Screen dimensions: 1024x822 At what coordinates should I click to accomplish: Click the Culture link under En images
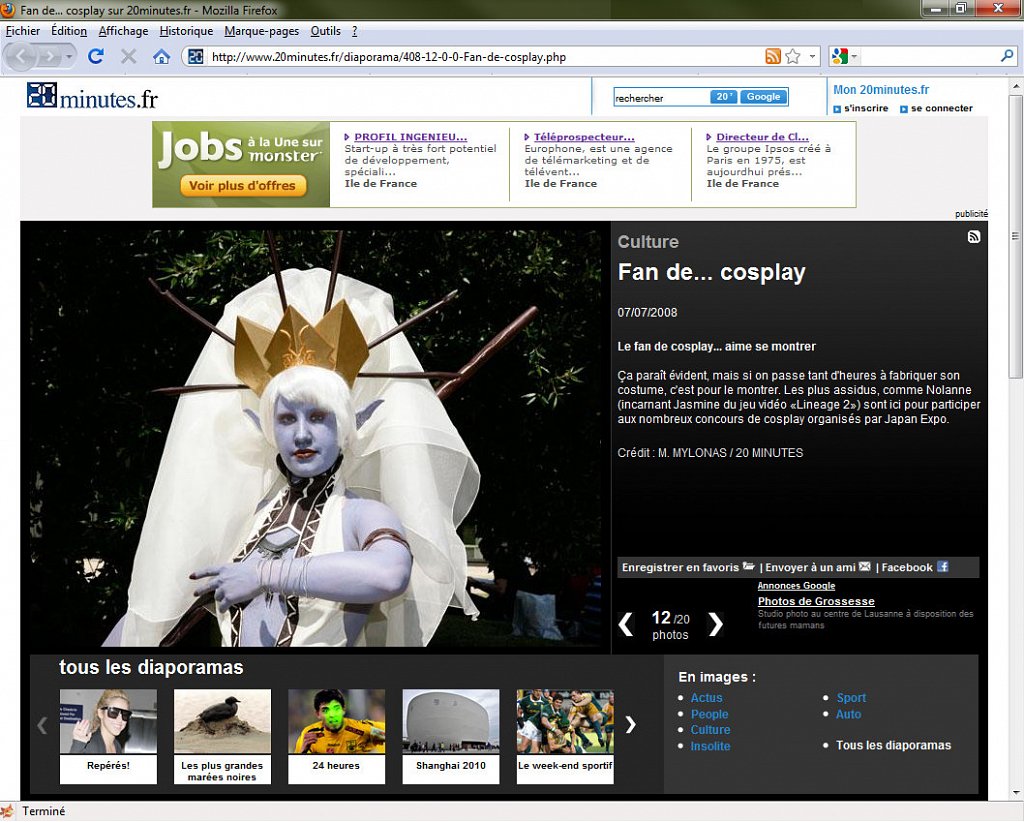(711, 730)
